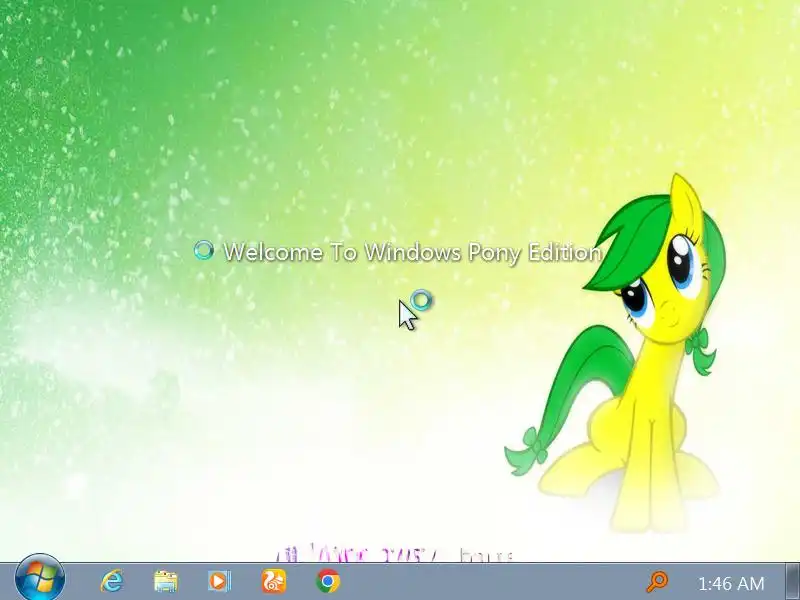800x600 pixels.
Task: Click the Welcome To Windows Pony Edition text
Action: [412, 252]
